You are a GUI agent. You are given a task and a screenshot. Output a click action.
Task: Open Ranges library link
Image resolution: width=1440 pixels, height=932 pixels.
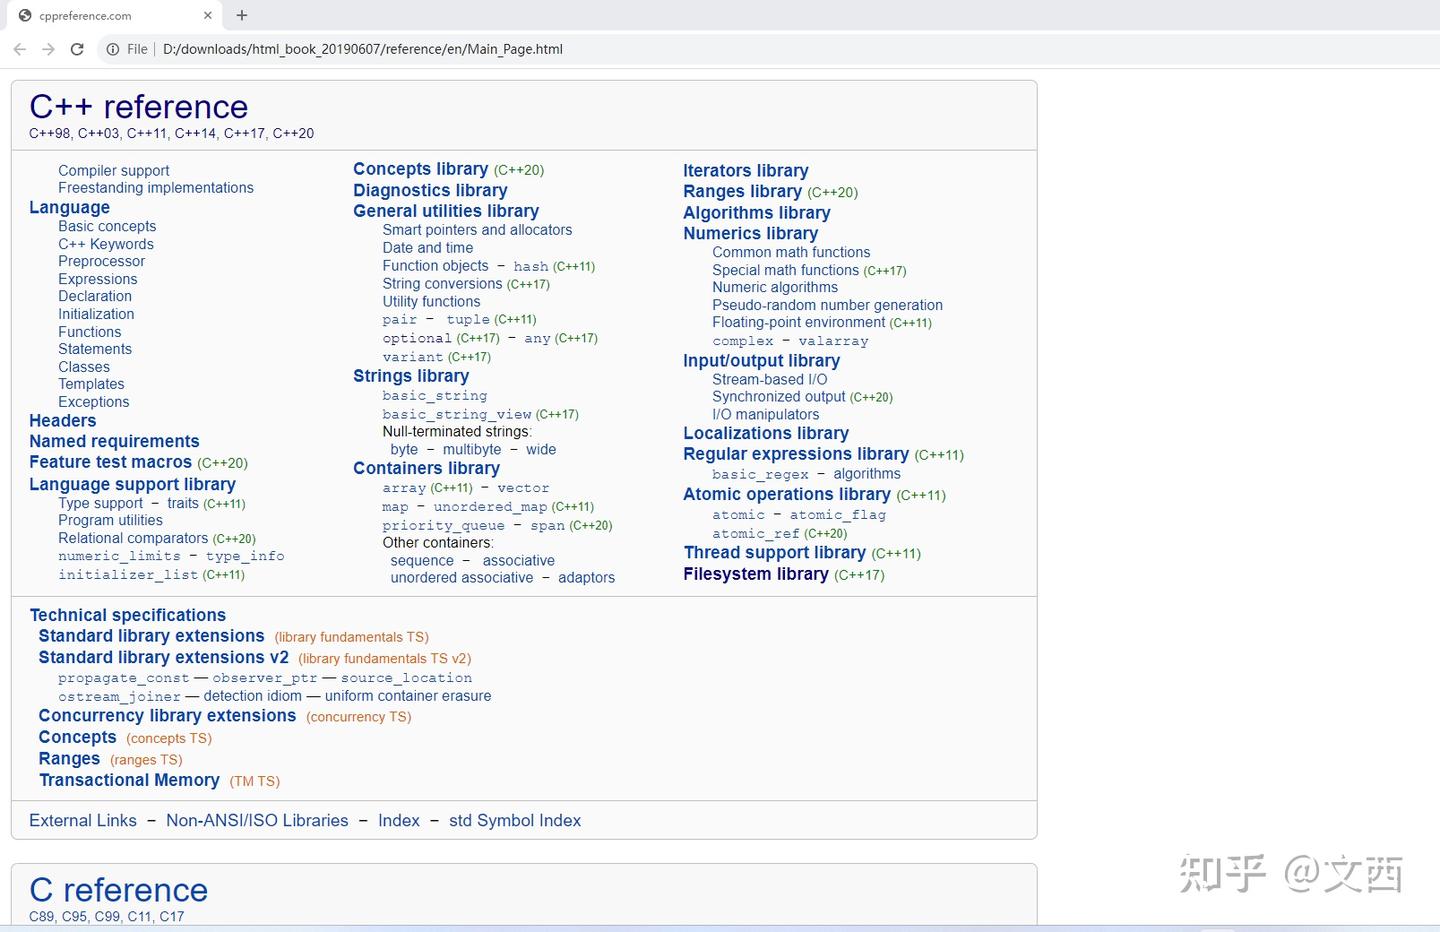[x=742, y=192]
